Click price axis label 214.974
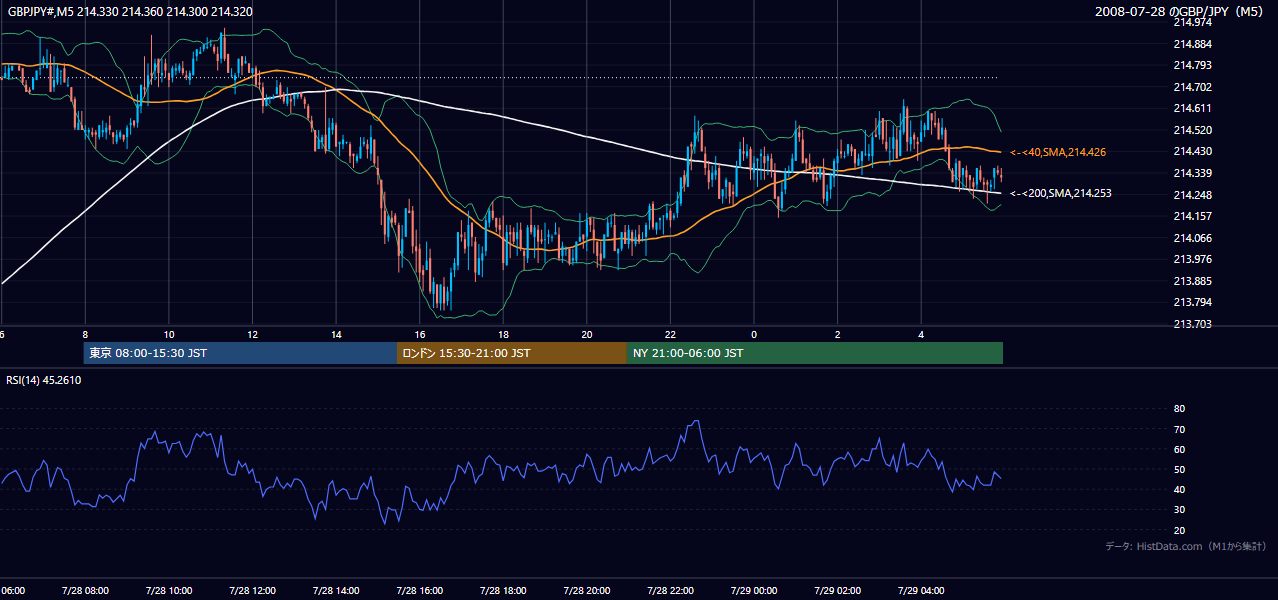The image size is (1278, 600). 1191,22
